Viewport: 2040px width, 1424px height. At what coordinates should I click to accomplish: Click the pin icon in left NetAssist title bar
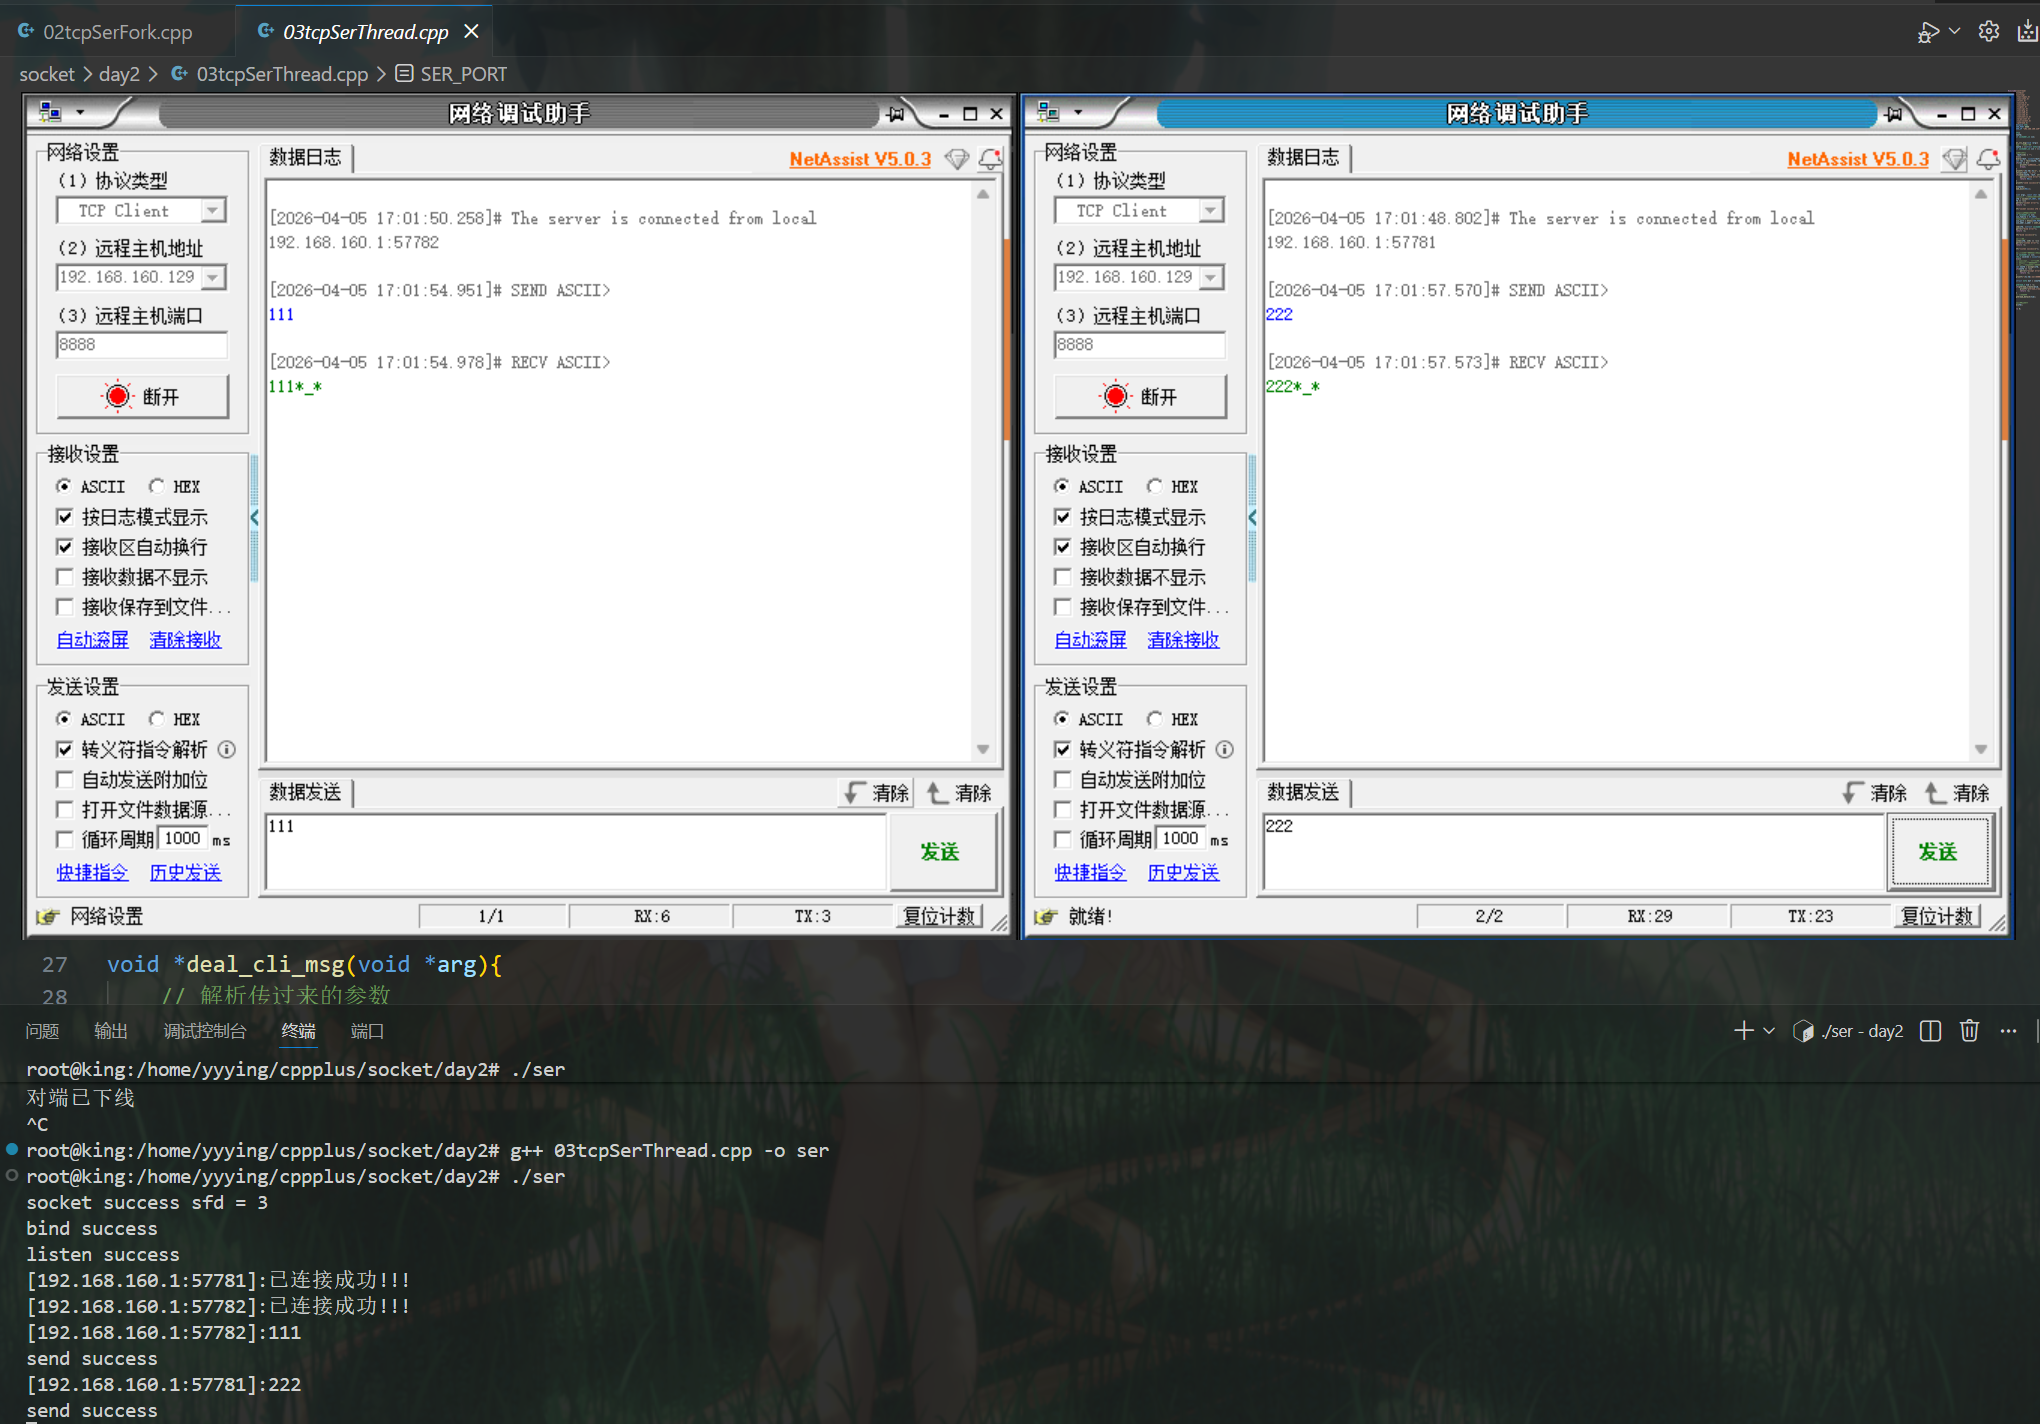[x=896, y=114]
